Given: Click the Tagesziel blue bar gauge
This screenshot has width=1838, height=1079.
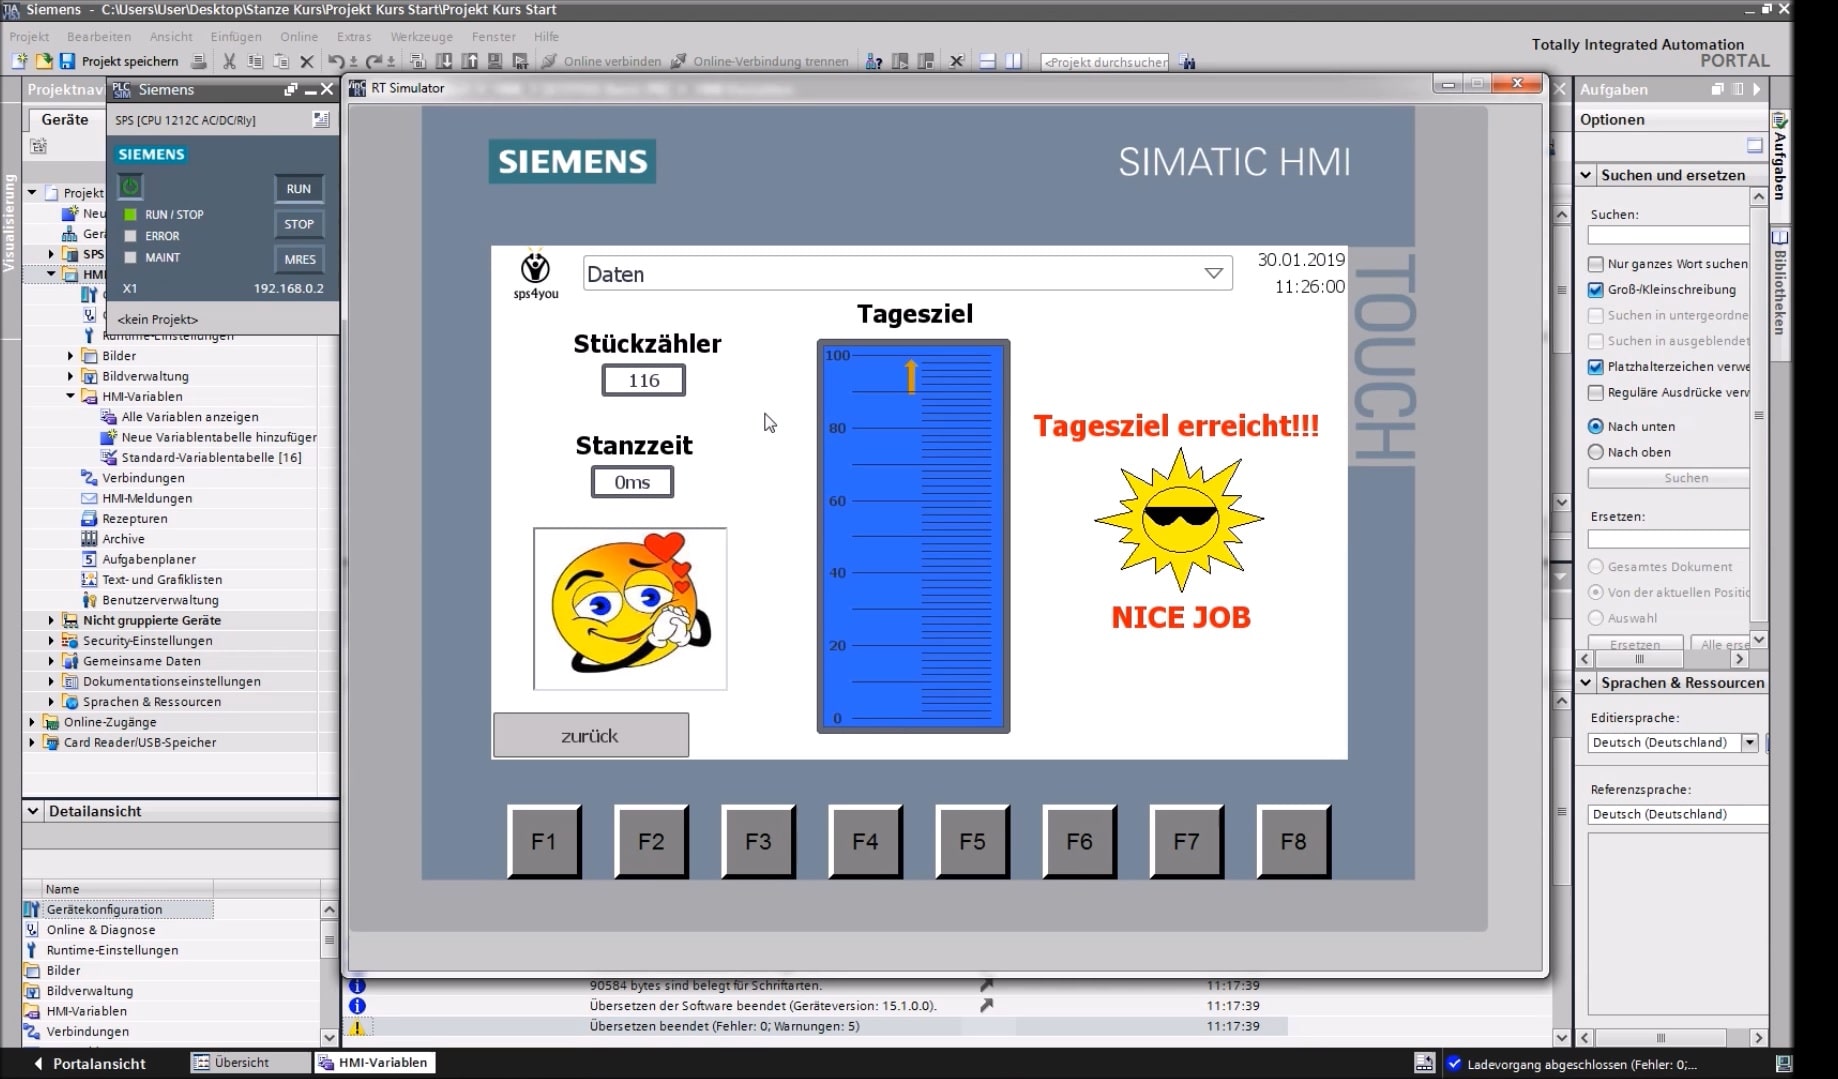Looking at the screenshot, I should 913,536.
